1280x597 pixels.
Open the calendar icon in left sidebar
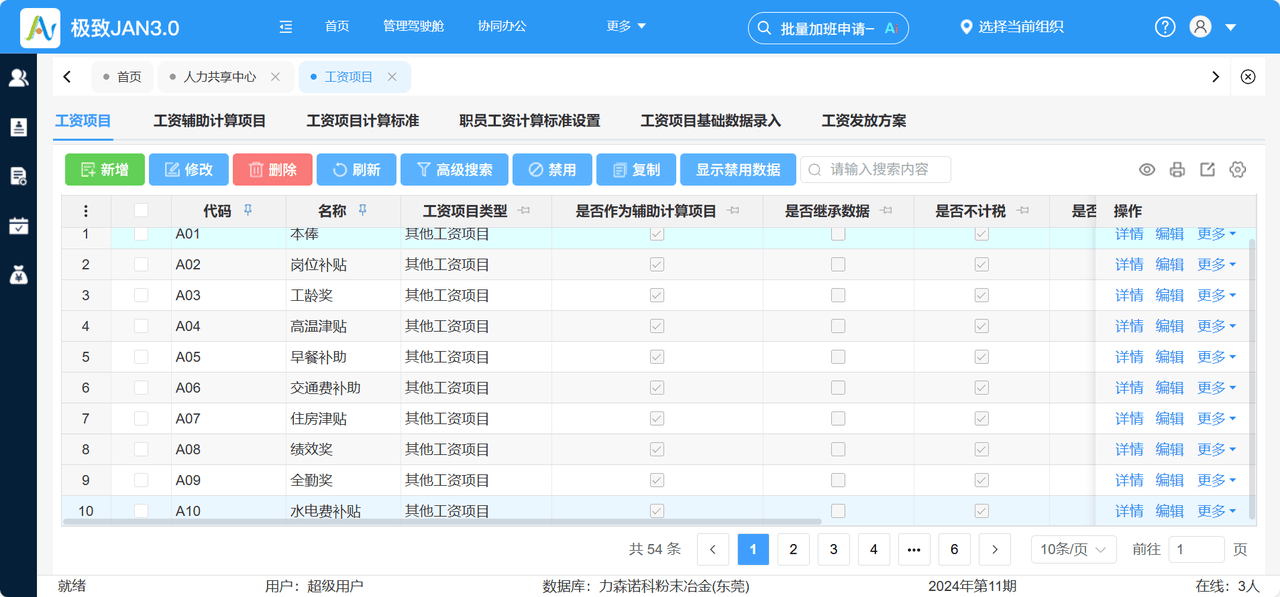click(18, 225)
